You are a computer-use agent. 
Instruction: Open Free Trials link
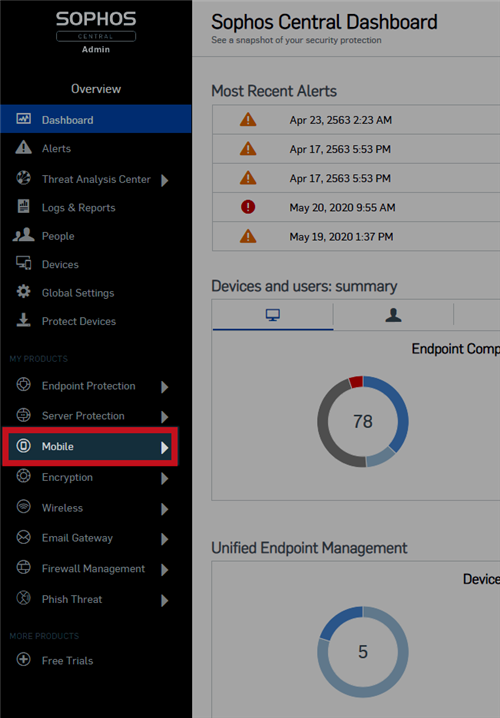tap(67, 660)
